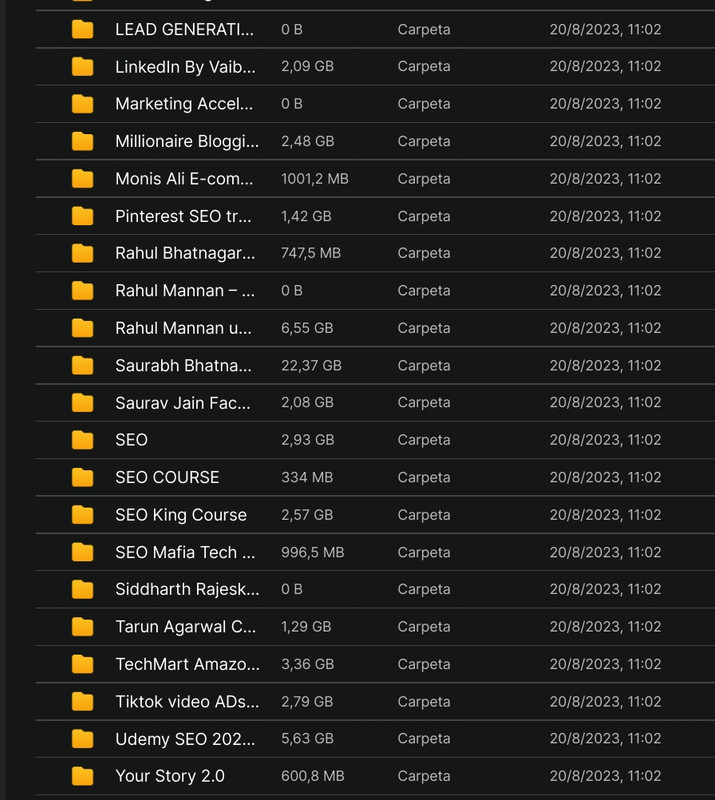Open the Saurabh Bhatna... folder name
This screenshot has height=800, width=715.
click(x=183, y=365)
